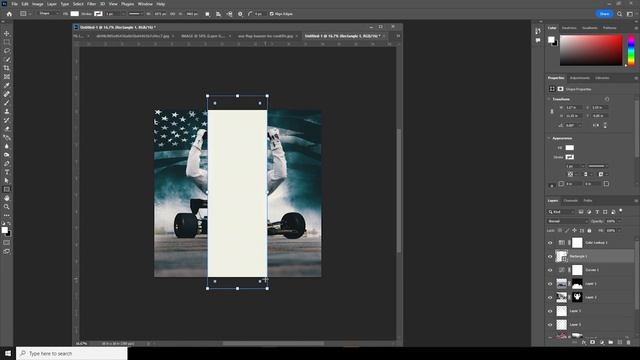The width and height of the screenshot is (640, 360).
Task: Select the Zoom tool in toolbox
Action: point(7,207)
